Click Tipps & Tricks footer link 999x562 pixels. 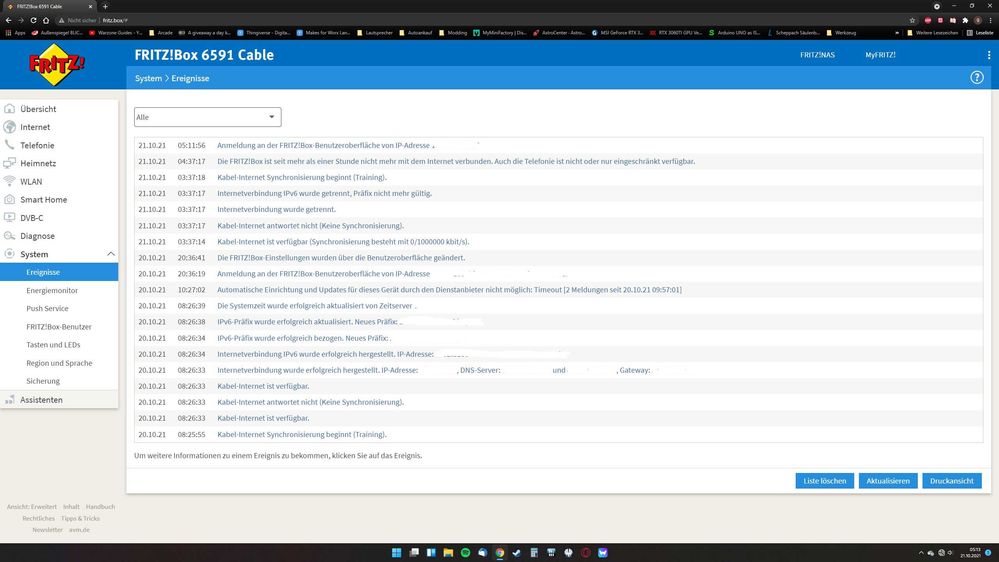coord(80,519)
